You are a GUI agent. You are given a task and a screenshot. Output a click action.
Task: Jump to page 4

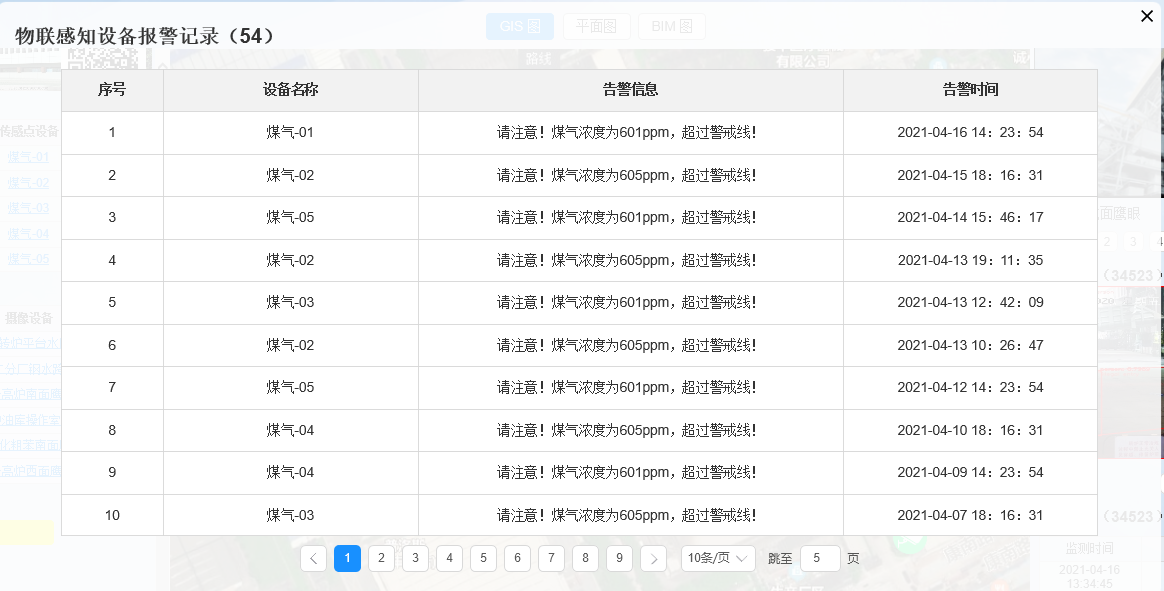point(449,558)
